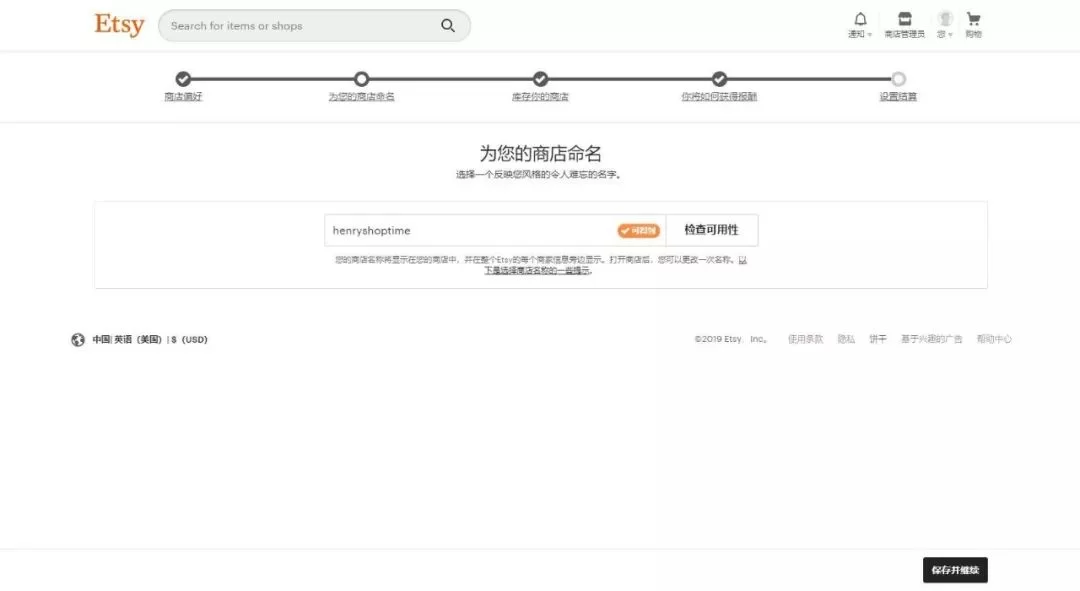Focus the shop name field with henryshoptime
Image resolution: width=1080 pixels, height=591 pixels.
(470, 231)
